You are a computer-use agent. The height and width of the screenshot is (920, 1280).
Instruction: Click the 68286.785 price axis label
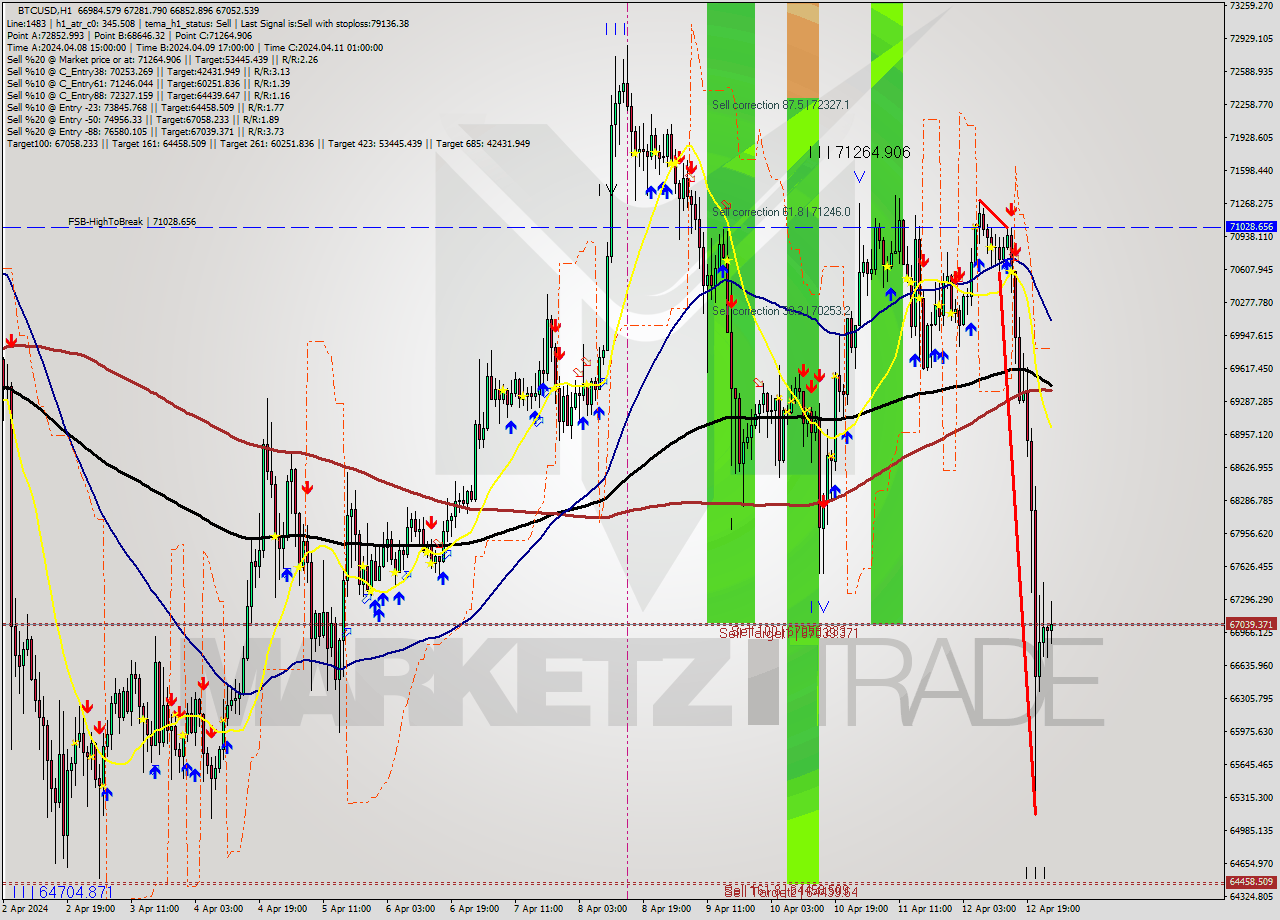[x=1253, y=500]
